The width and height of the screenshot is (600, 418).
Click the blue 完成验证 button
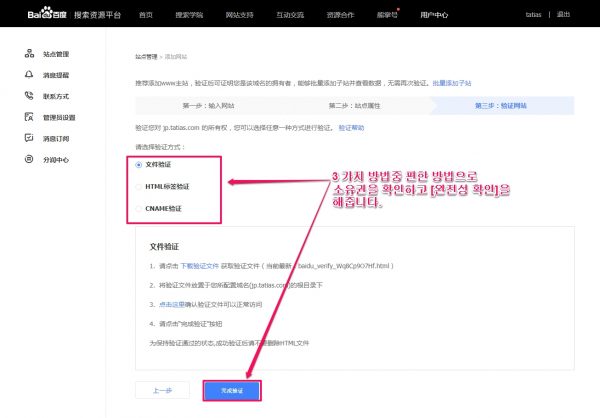pos(232,390)
